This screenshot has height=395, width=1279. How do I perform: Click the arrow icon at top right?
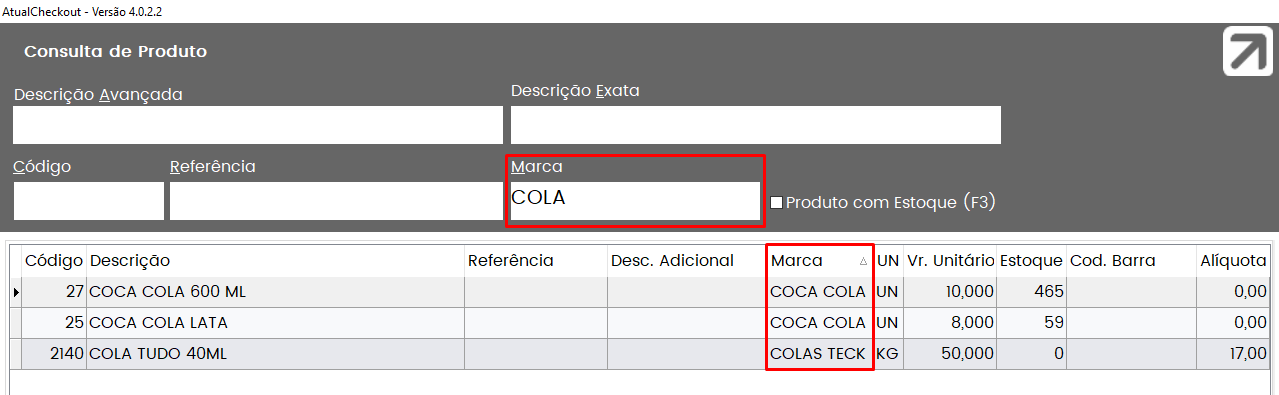1247,52
